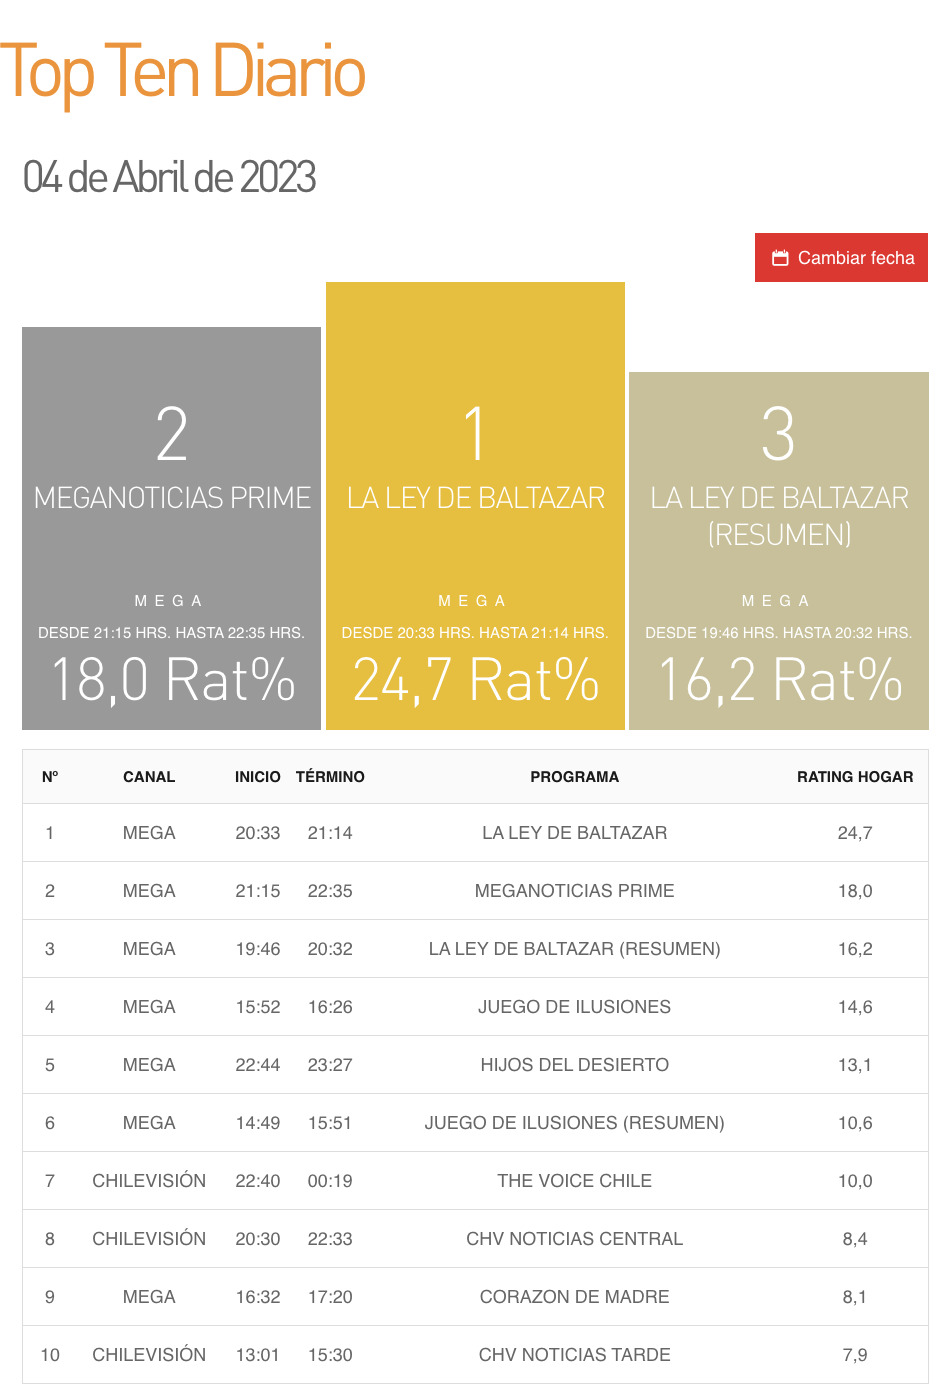Viewport: 952px width, 1400px height.
Task: Click the CHV NOTICIAS TARDE row
Action: (575, 1354)
